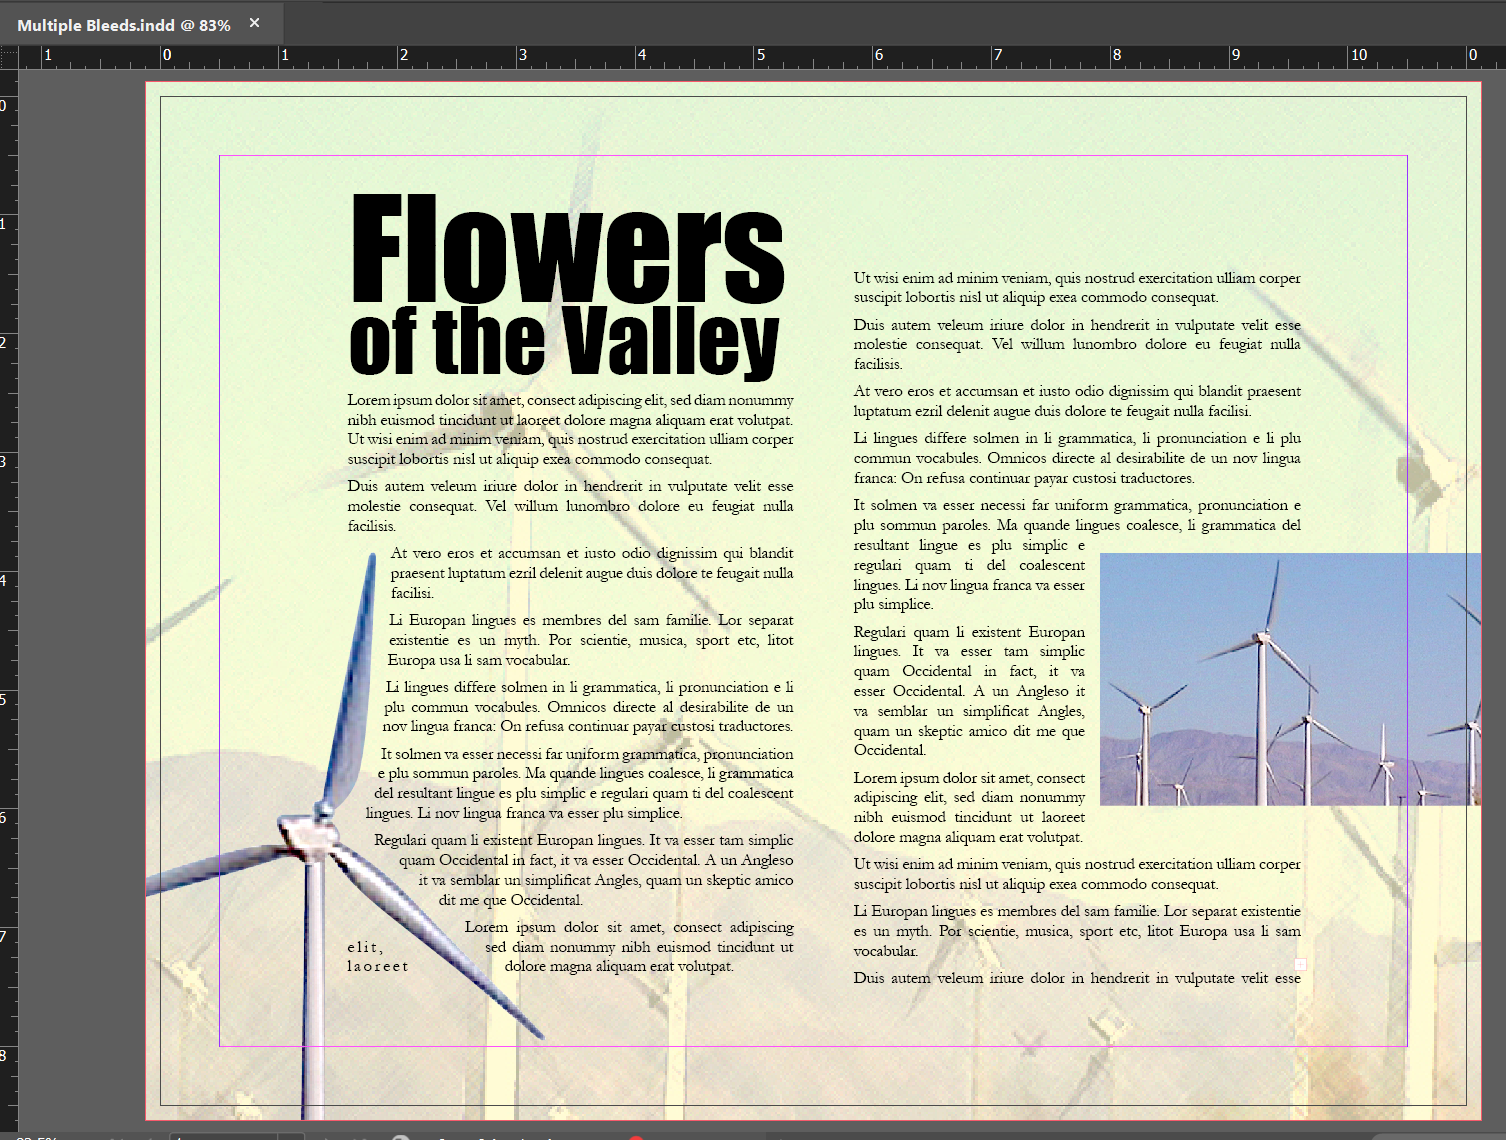Click the opening "Lorem ipsum dolor" paragraph under headline

pos(570,429)
